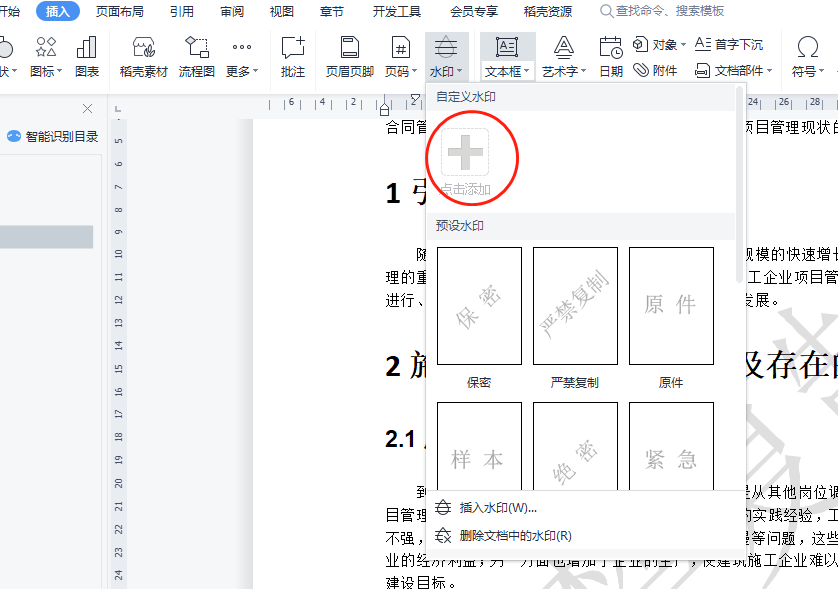The image size is (838, 589).
Task: Pick the 保密 preset watermark thumbnail
Action: click(479, 306)
